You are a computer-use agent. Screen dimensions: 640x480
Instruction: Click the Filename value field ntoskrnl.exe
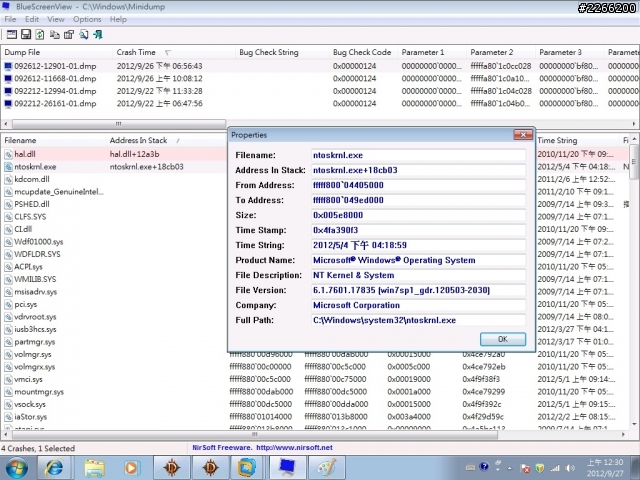tap(418, 155)
